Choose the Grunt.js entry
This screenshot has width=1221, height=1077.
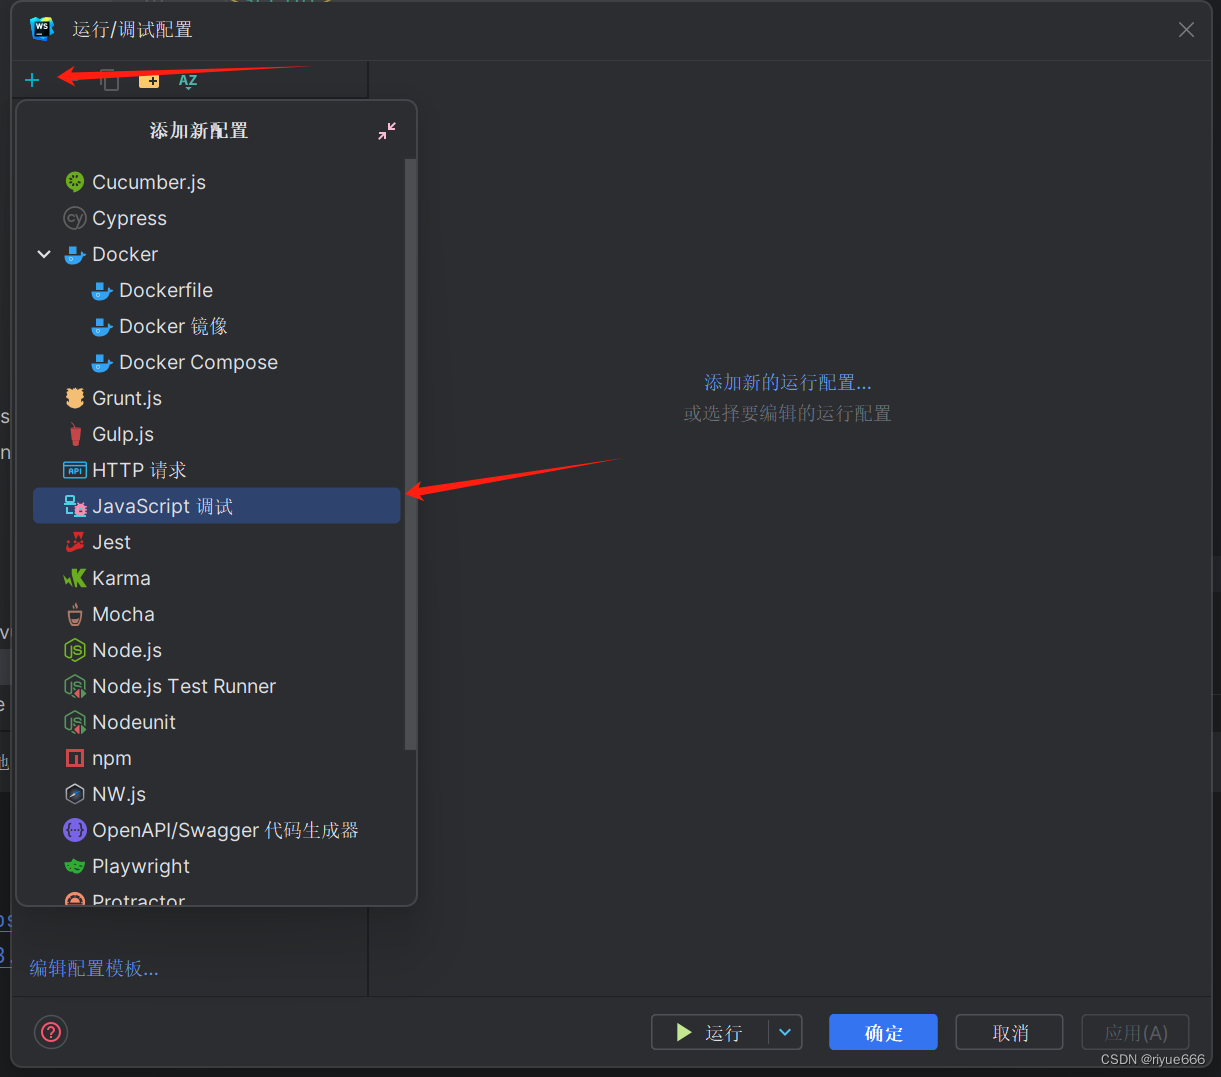tap(216, 398)
